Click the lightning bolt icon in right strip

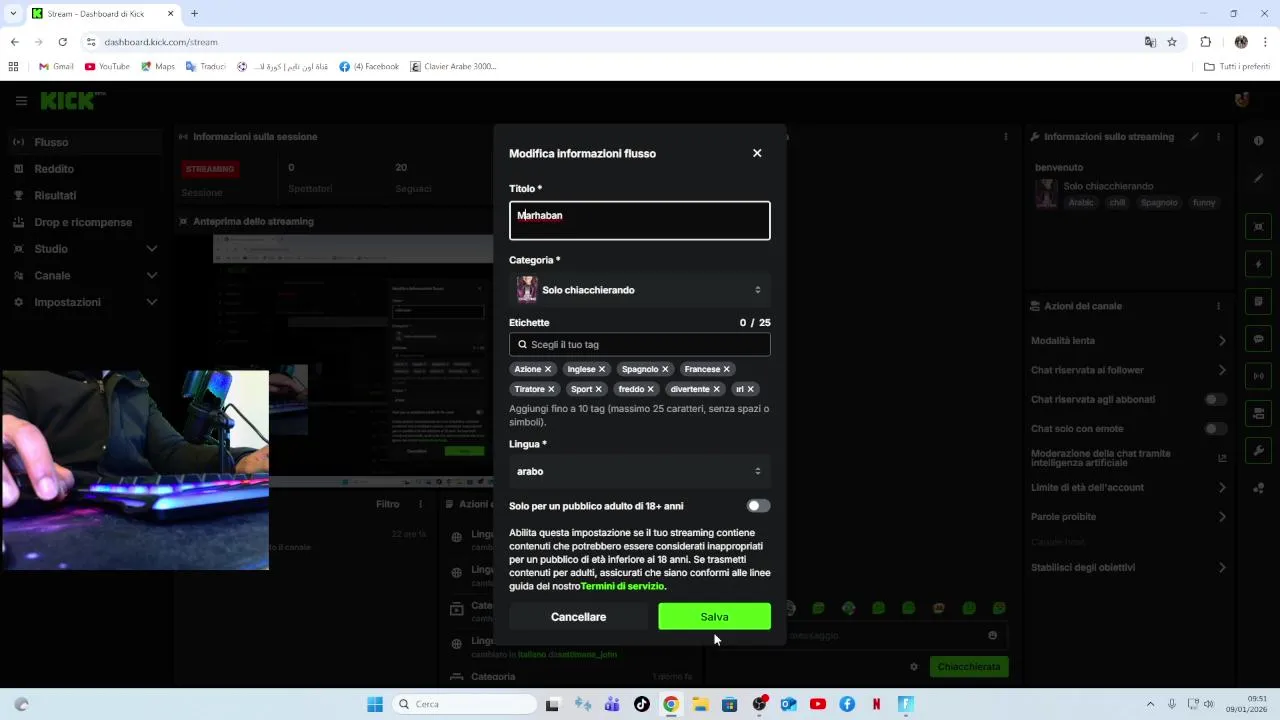tap(1258, 264)
